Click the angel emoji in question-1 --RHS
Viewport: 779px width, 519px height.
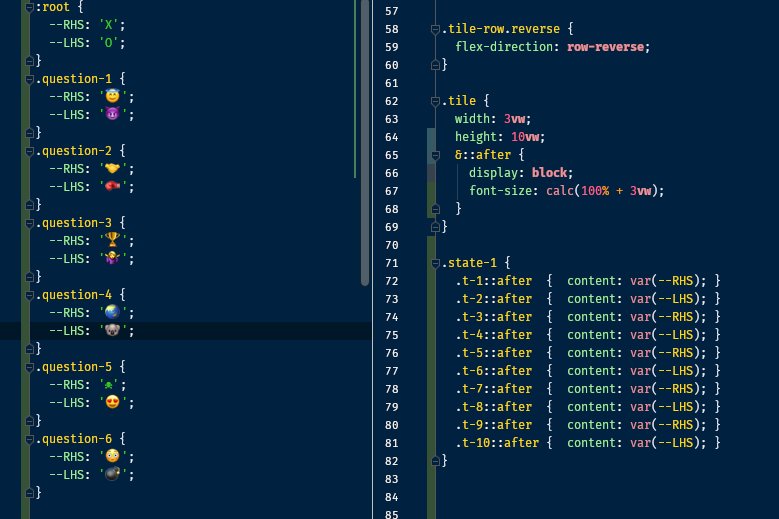pyautogui.click(x=113, y=96)
